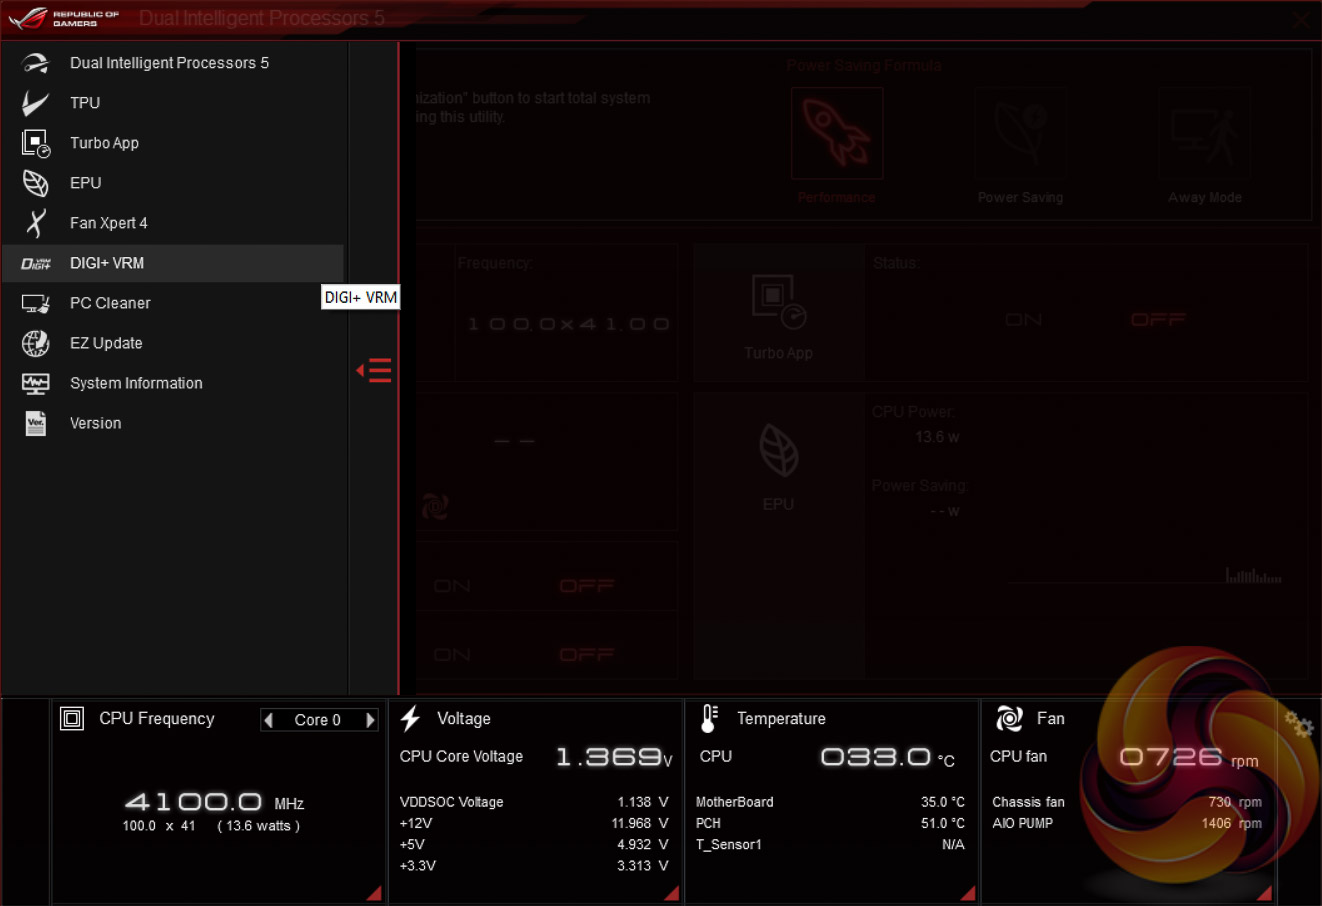Click the EZ Update globe icon
The width and height of the screenshot is (1322, 906).
tap(36, 343)
